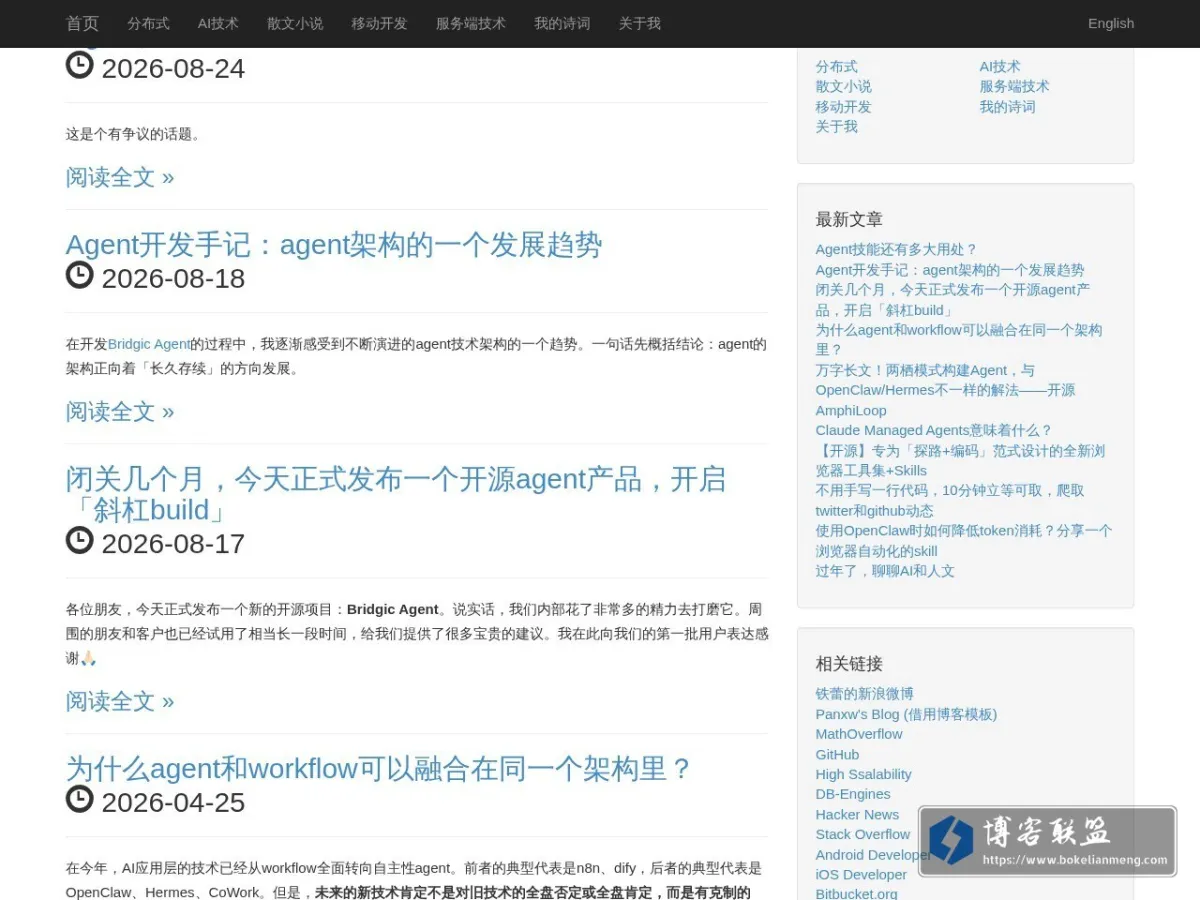Screen dimensions: 1200x900
Task: Open sidebar category 移动开发
Action: (x=843, y=106)
